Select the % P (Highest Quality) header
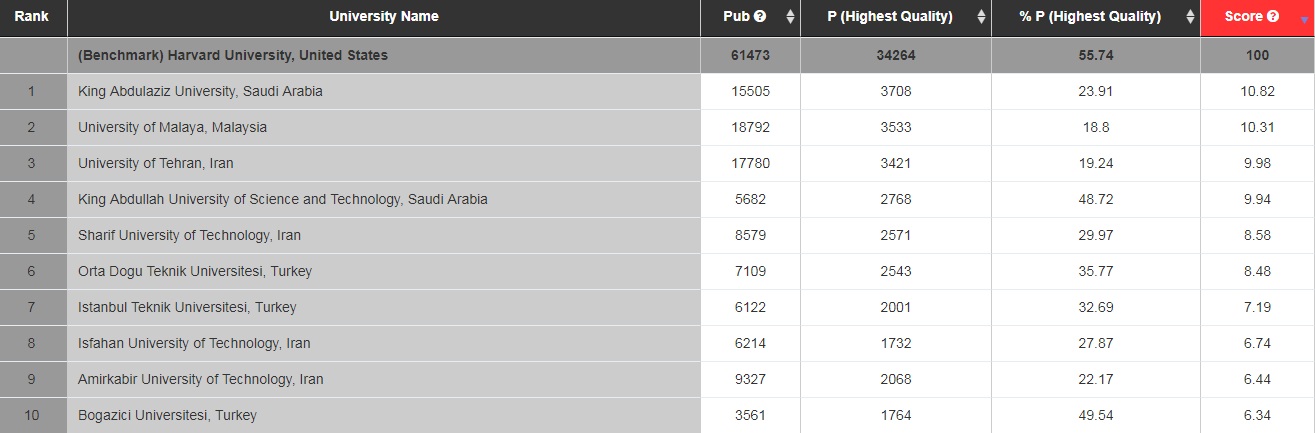Viewport: 1315px width, 433px height. 1096,18
